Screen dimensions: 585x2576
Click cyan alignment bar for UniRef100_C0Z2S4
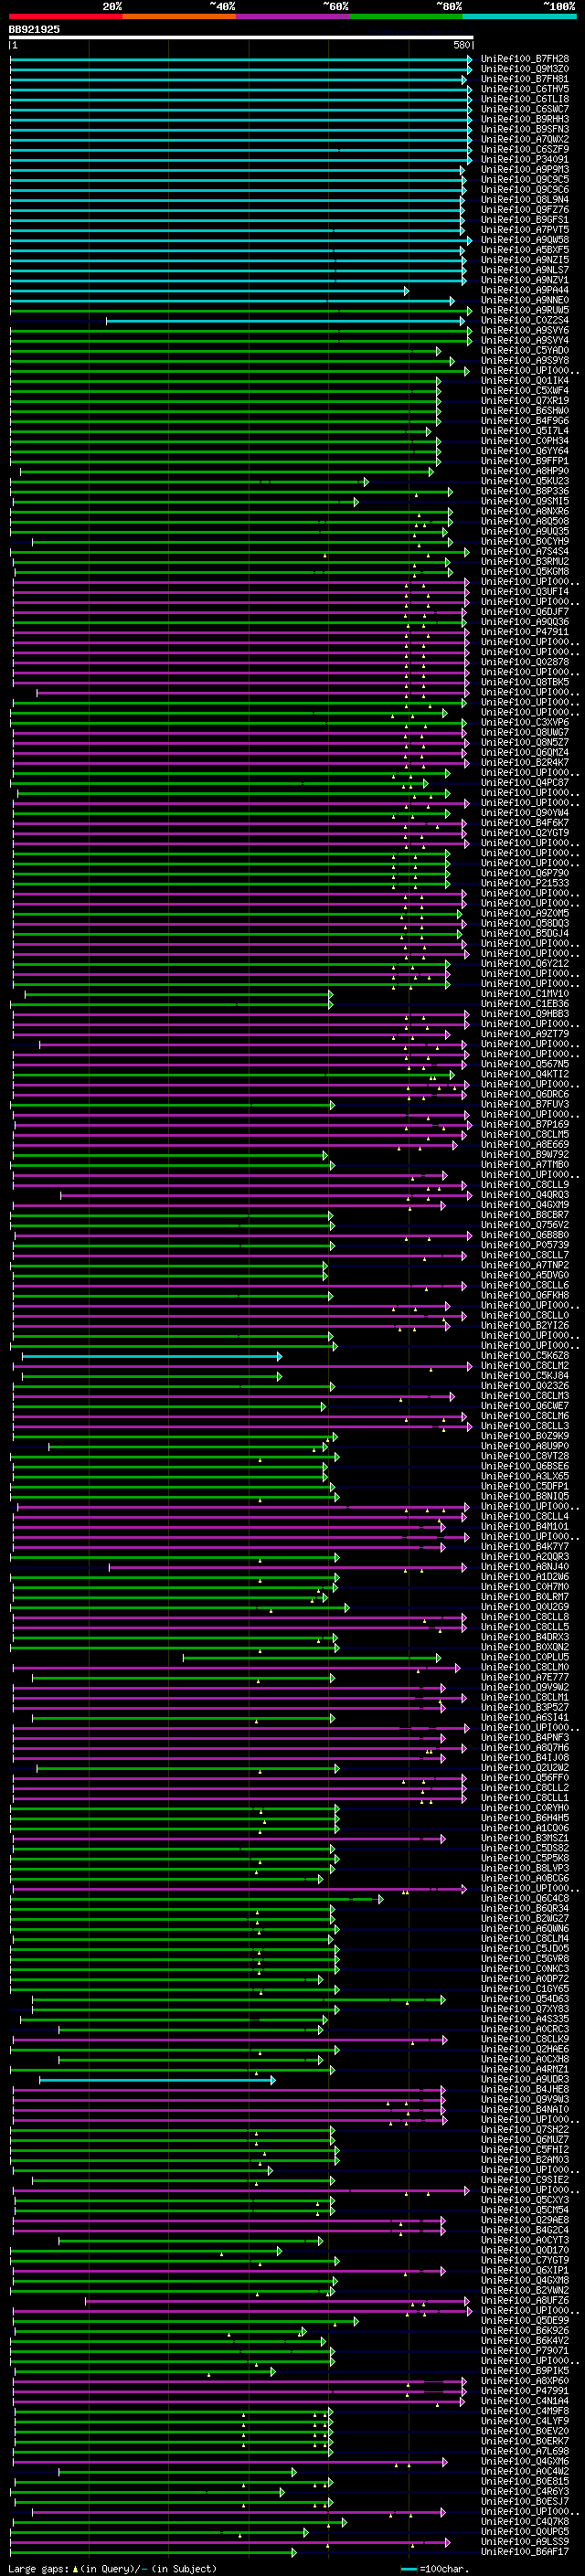click(287, 320)
